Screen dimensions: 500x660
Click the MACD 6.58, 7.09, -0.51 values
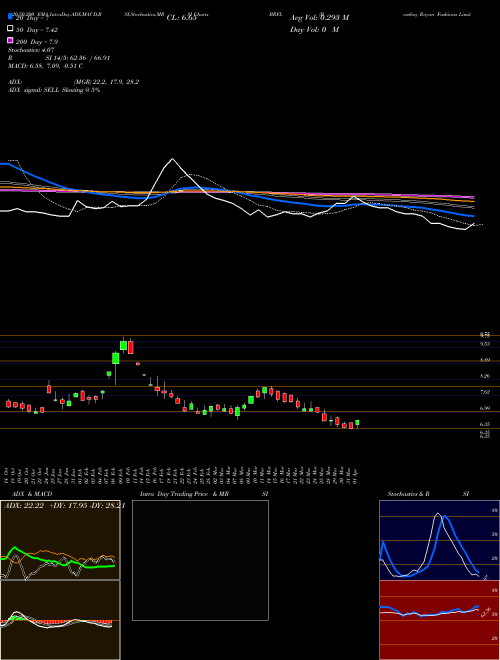(x=45, y=66)
